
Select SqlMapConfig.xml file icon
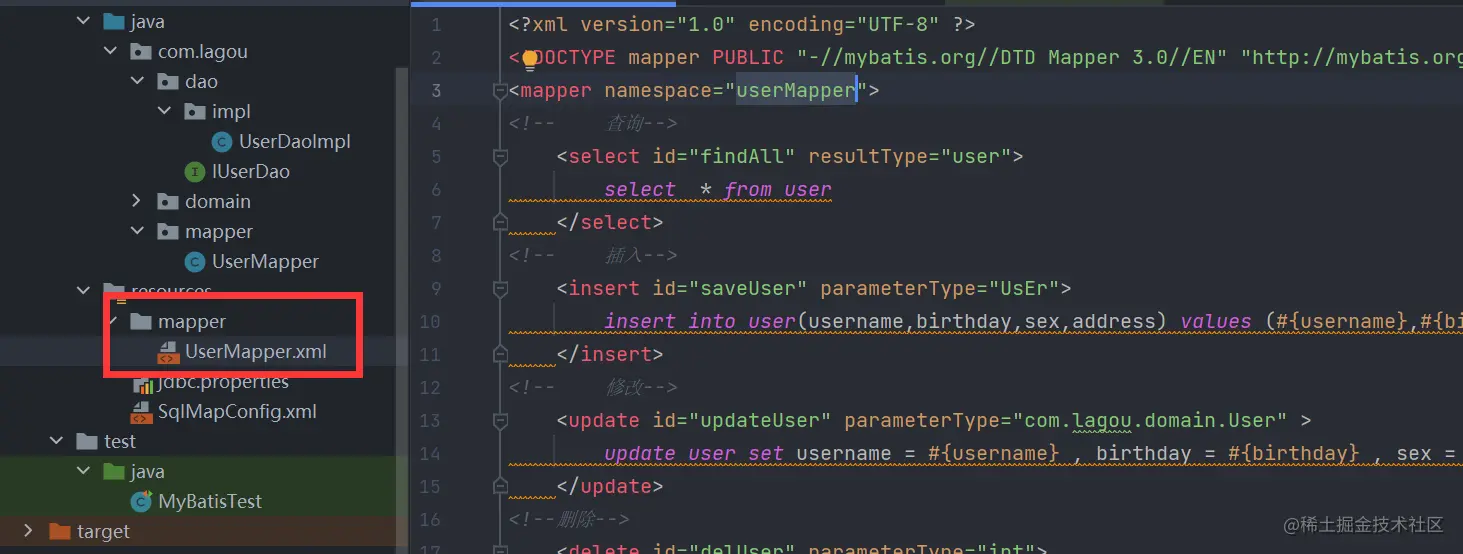coord(141,412)
